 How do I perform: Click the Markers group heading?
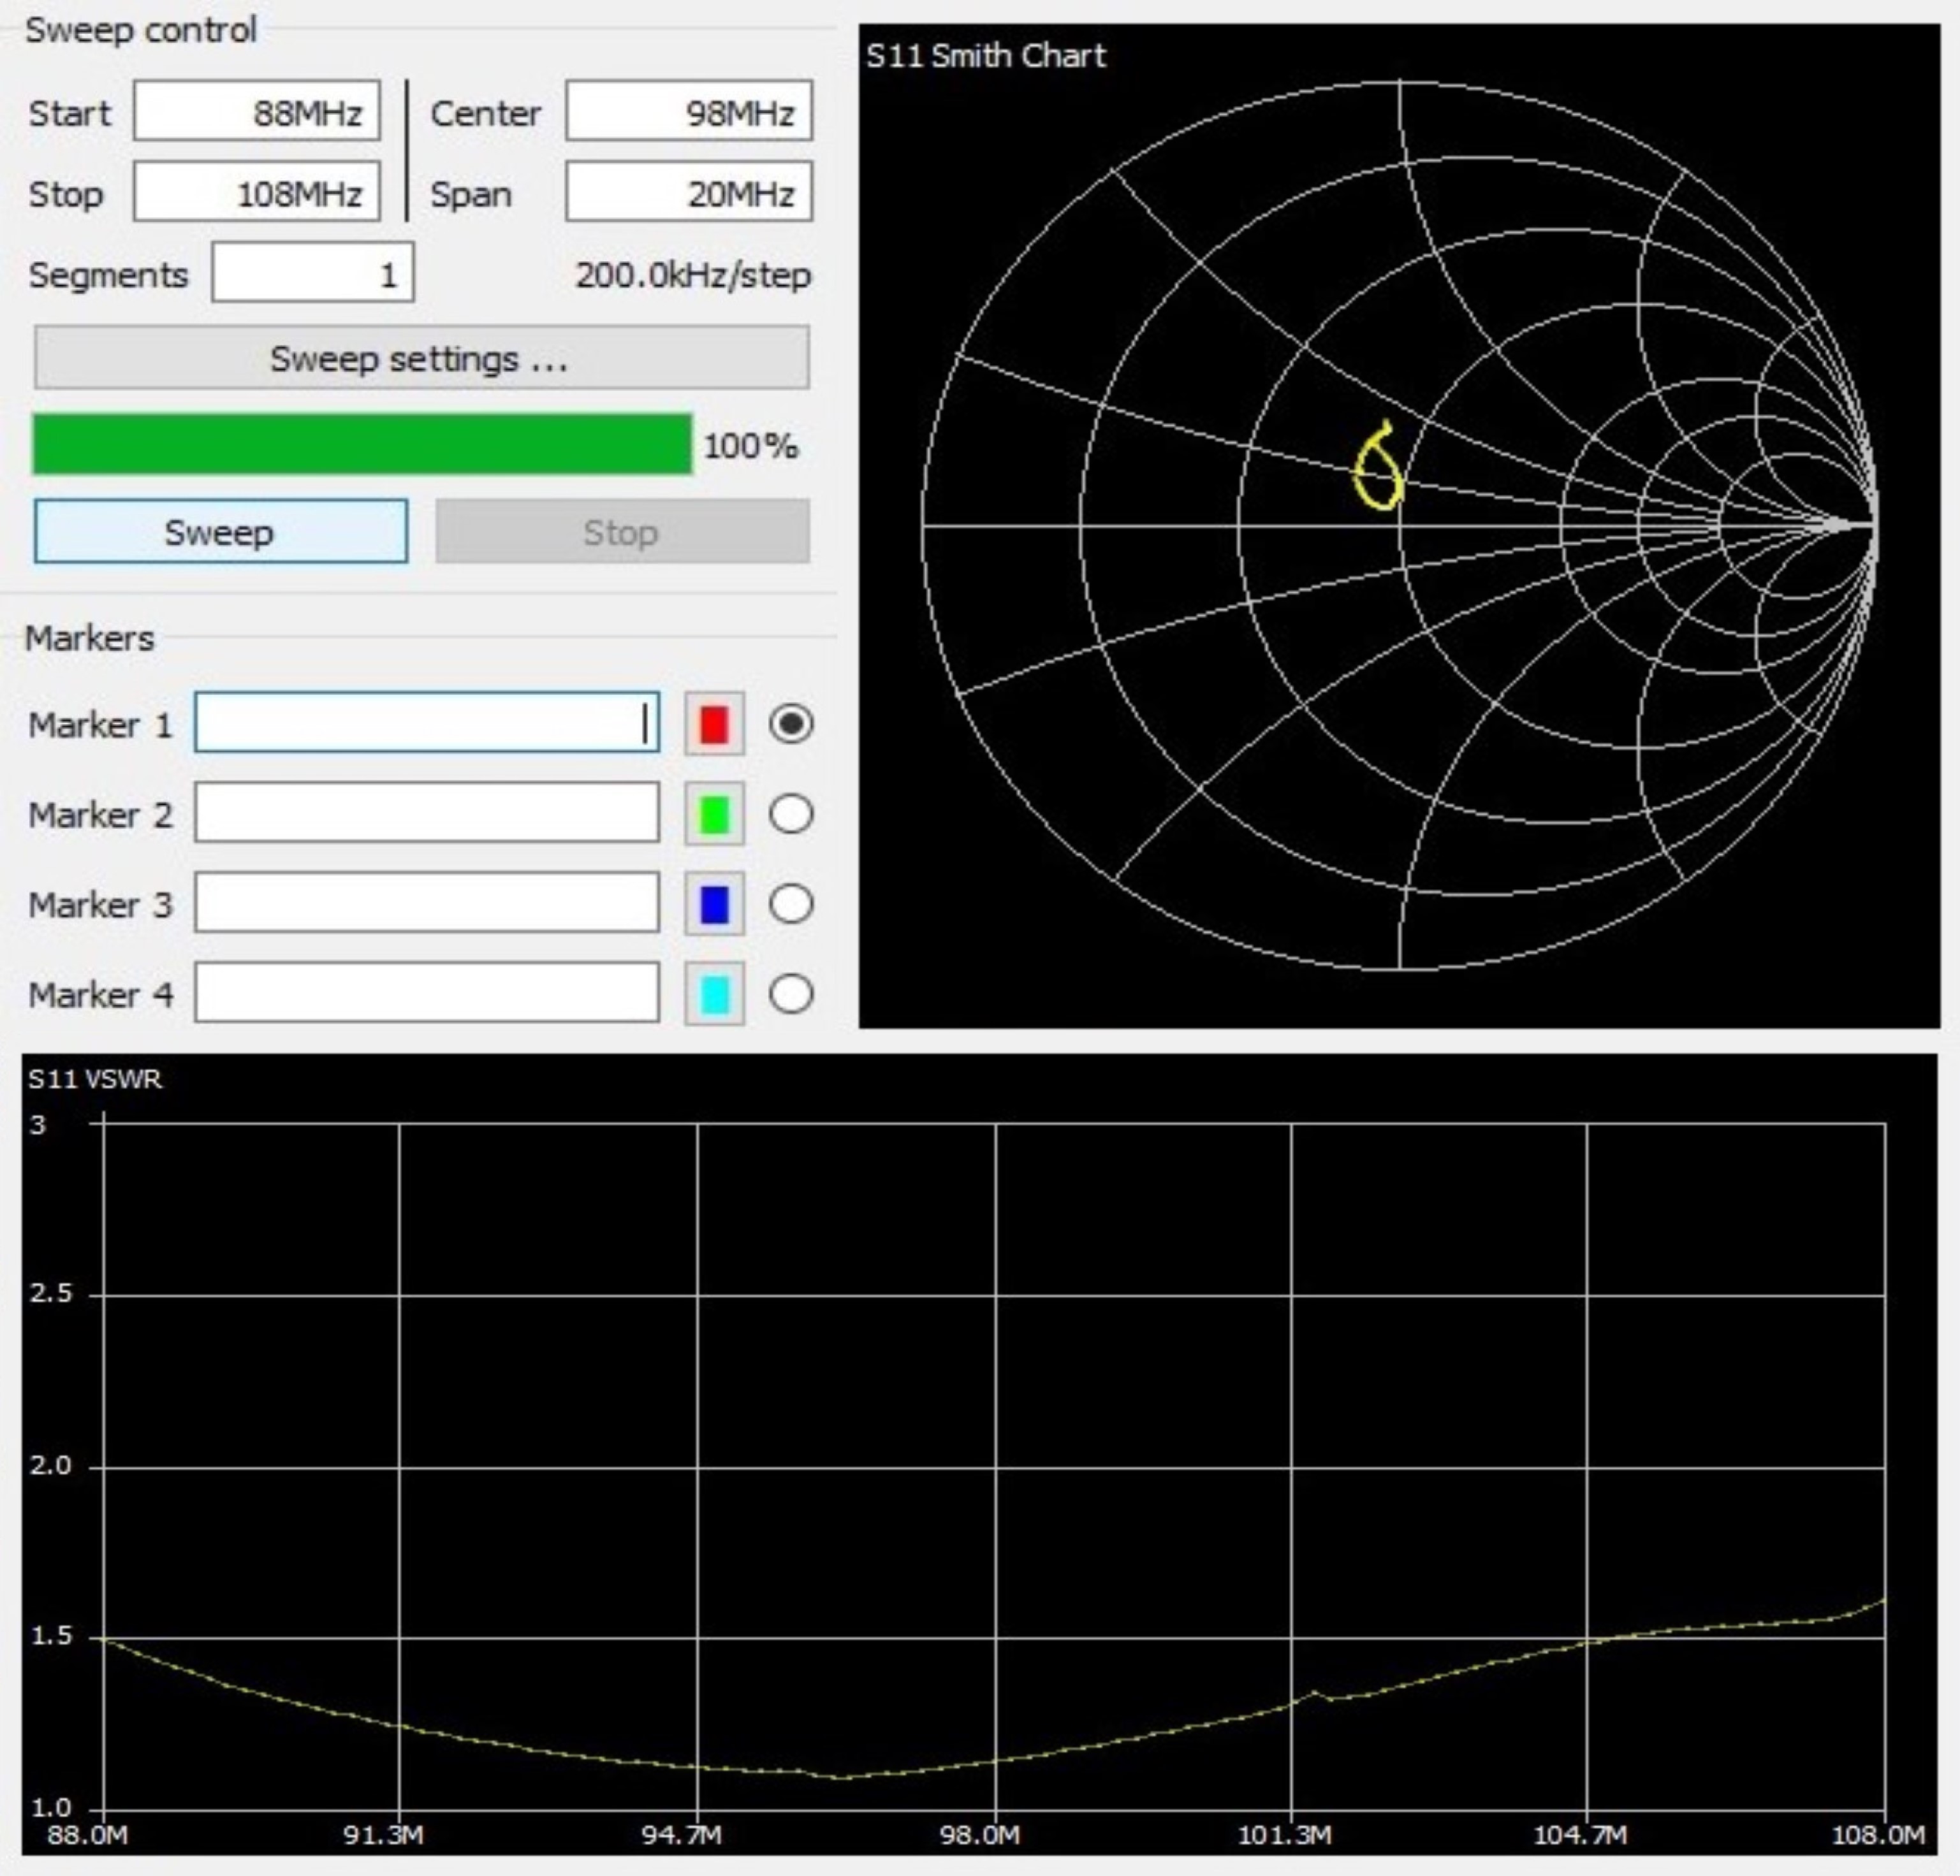coord(90,638)
